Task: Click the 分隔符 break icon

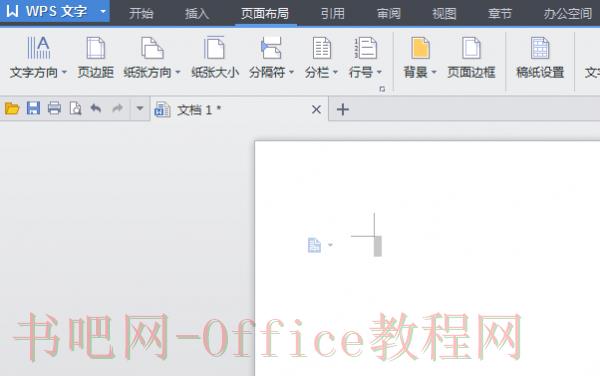Action: pos(271,48)
